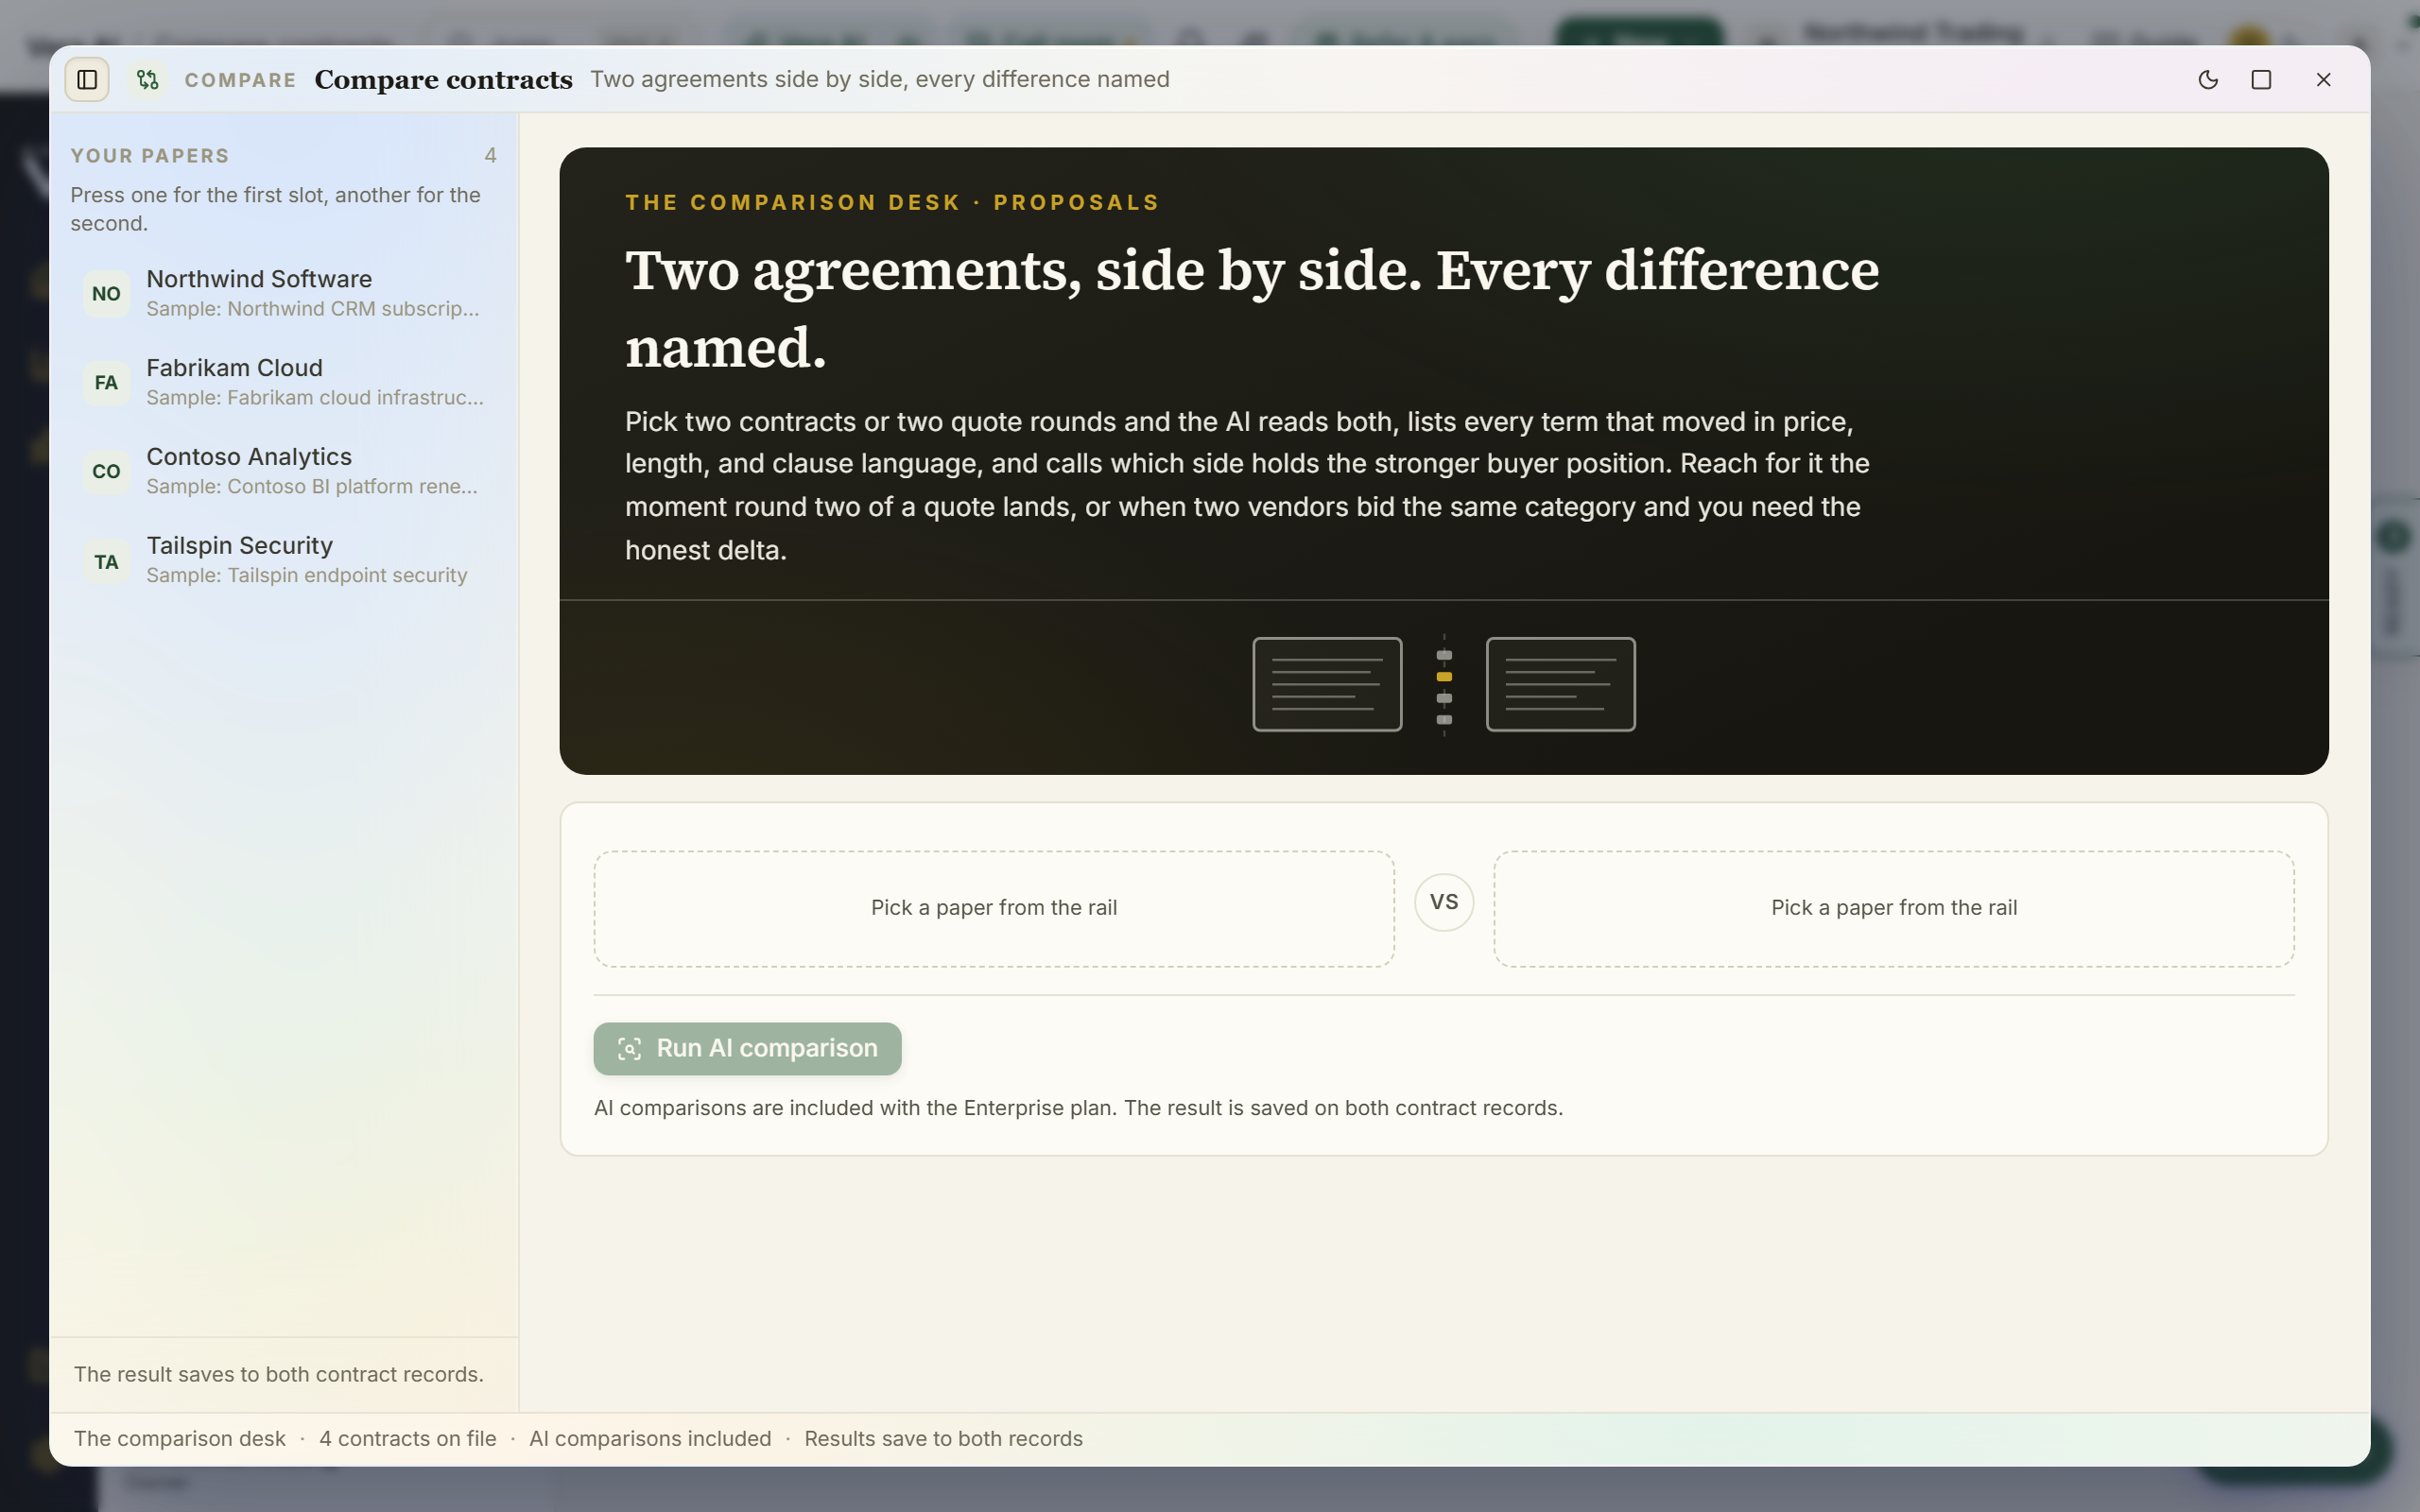
Task: Select Fabrikam Cloud paper
Action: click(x=284, y=382)
